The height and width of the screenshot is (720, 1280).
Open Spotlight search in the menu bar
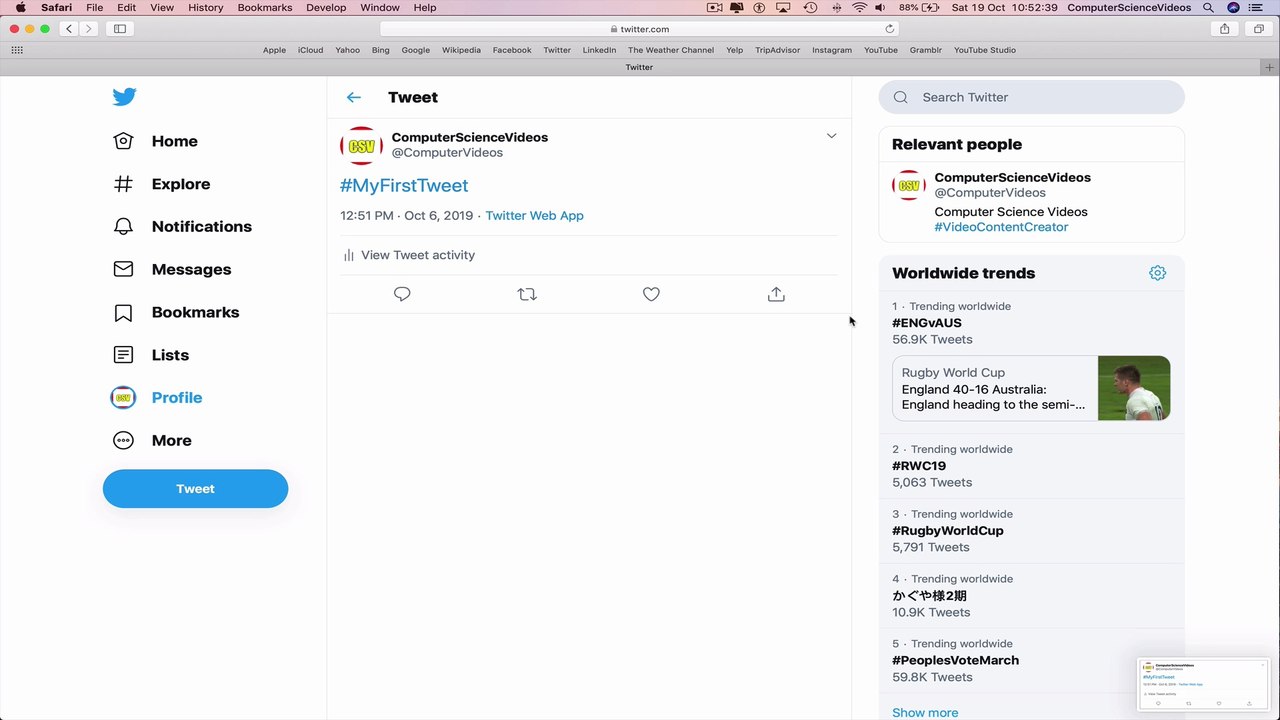1208,8
